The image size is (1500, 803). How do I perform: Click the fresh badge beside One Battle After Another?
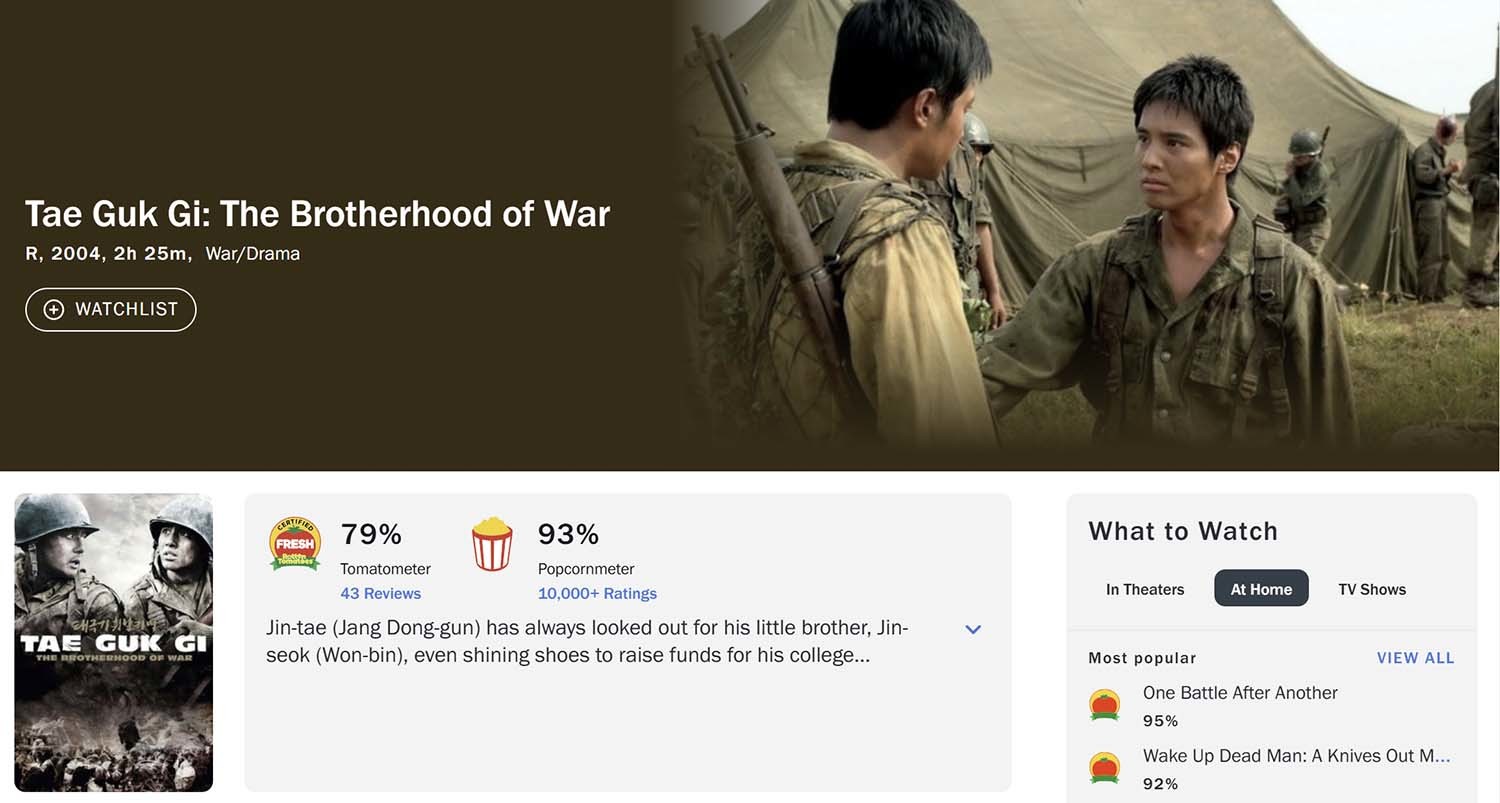click(1104, 705)
